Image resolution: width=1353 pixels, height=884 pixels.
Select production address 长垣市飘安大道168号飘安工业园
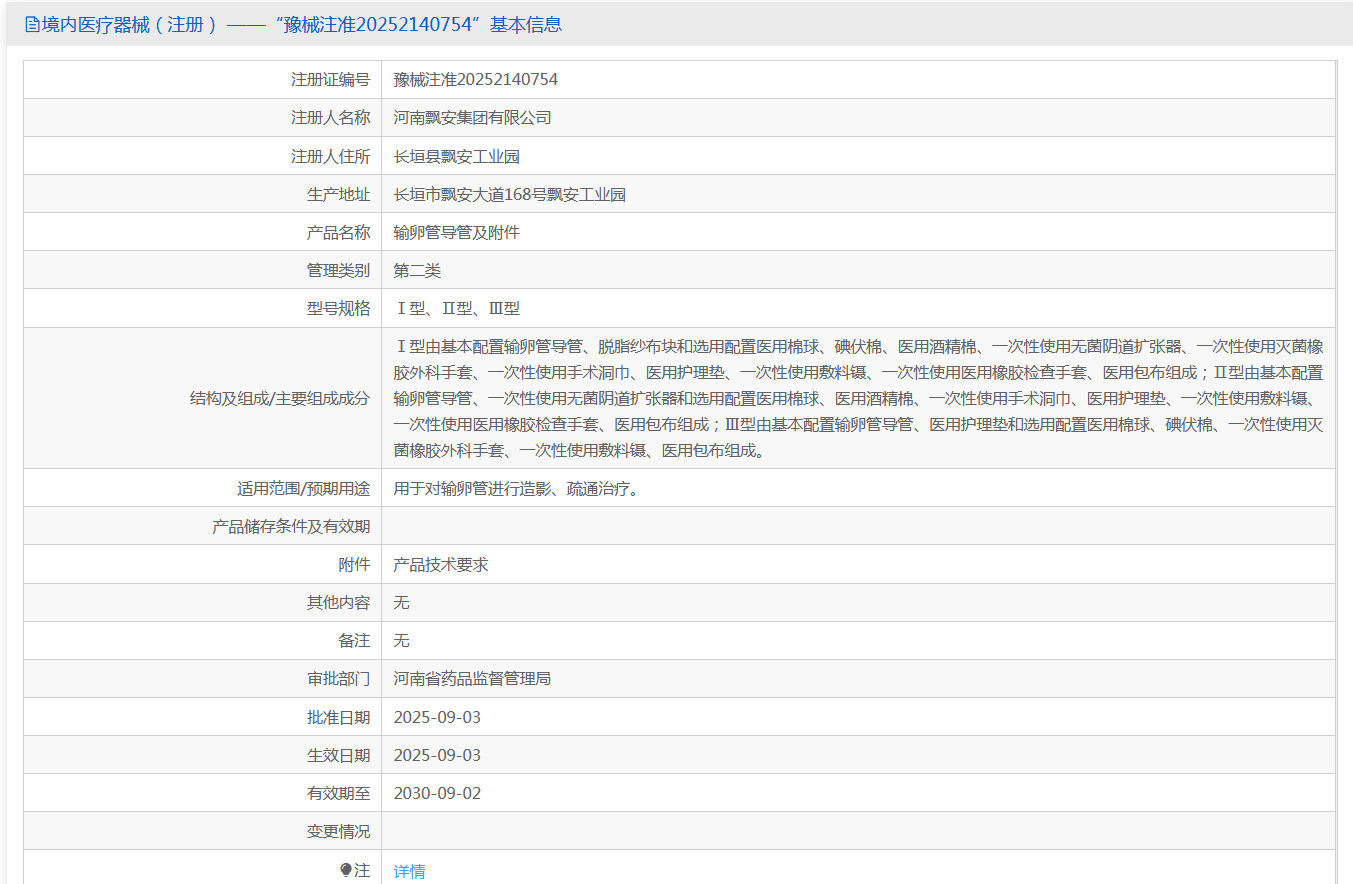[x=510, y=194]
